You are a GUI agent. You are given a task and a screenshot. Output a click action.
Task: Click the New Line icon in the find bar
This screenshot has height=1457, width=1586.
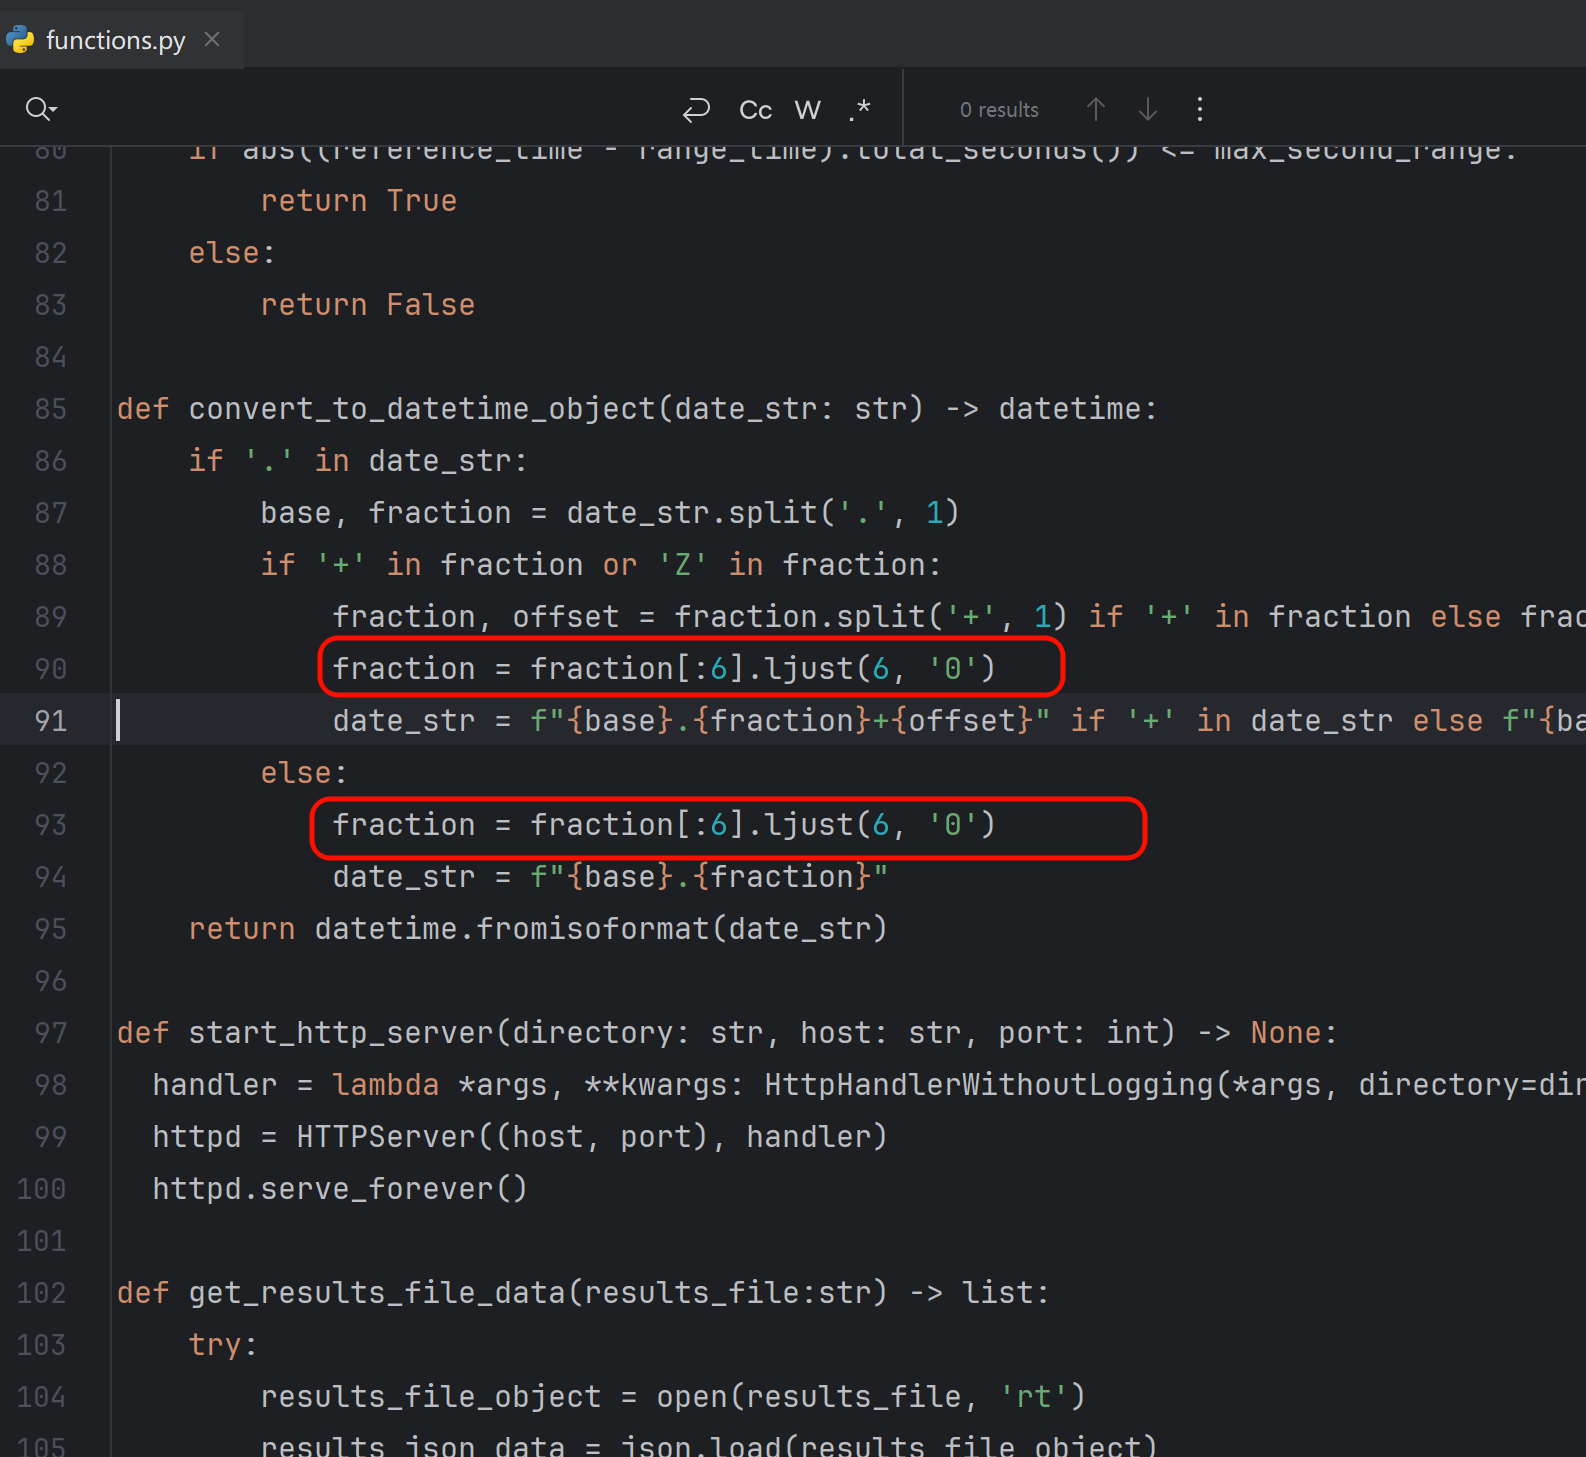point(696,109)
